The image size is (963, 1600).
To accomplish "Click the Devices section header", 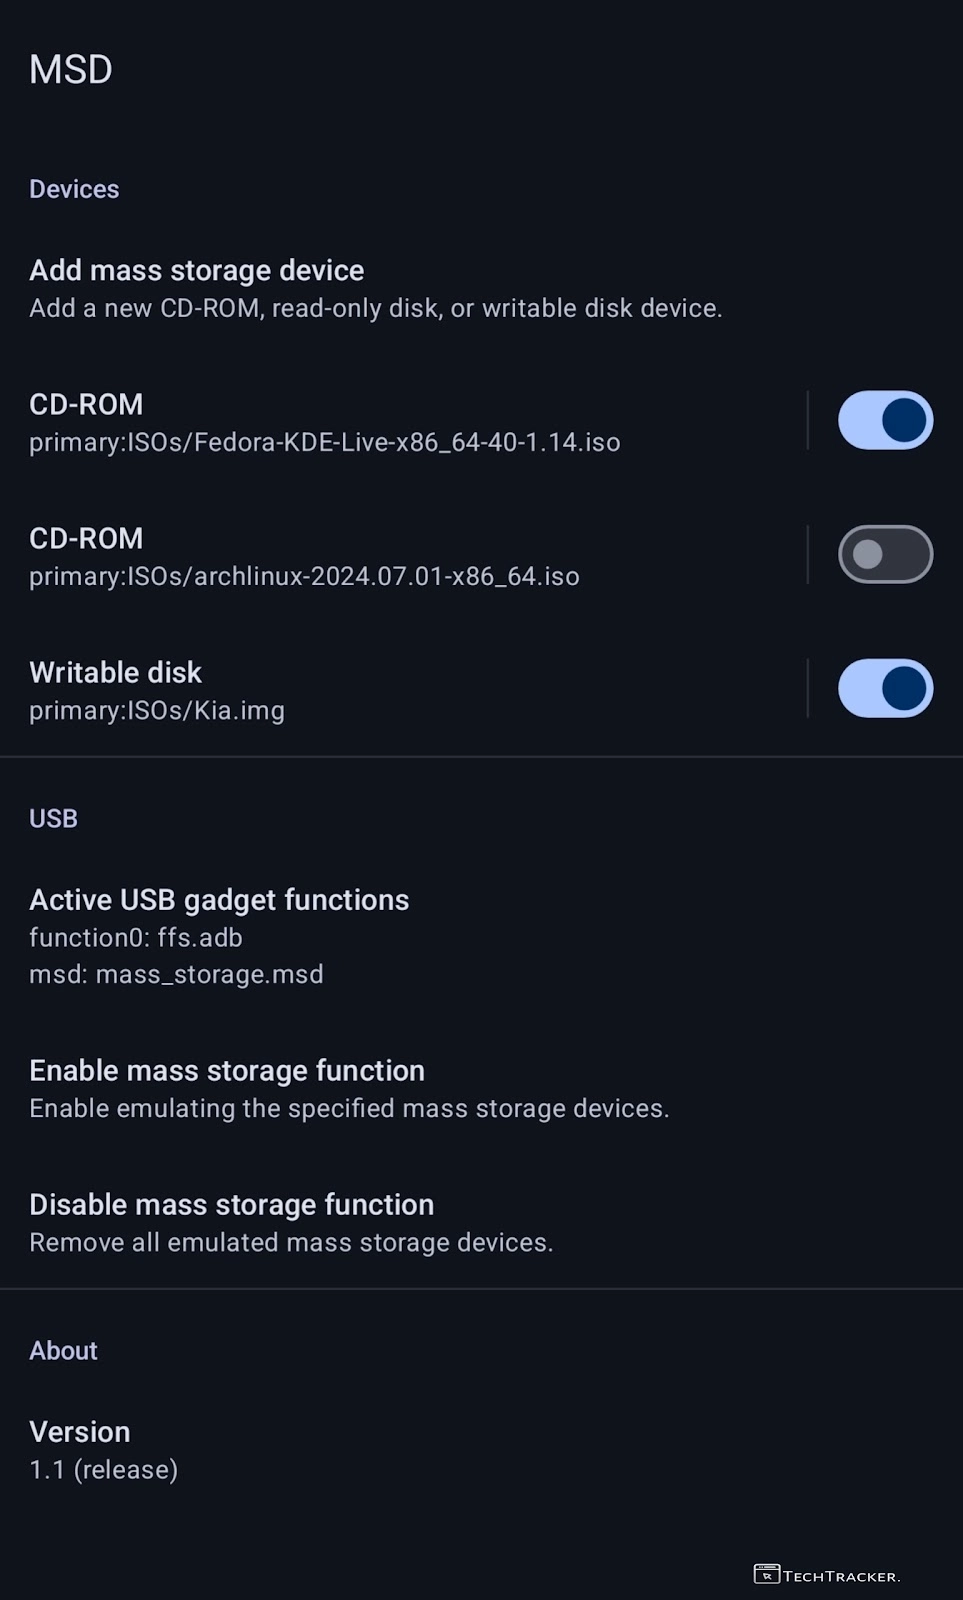I will pyautogui.click(x=74, y=189).
